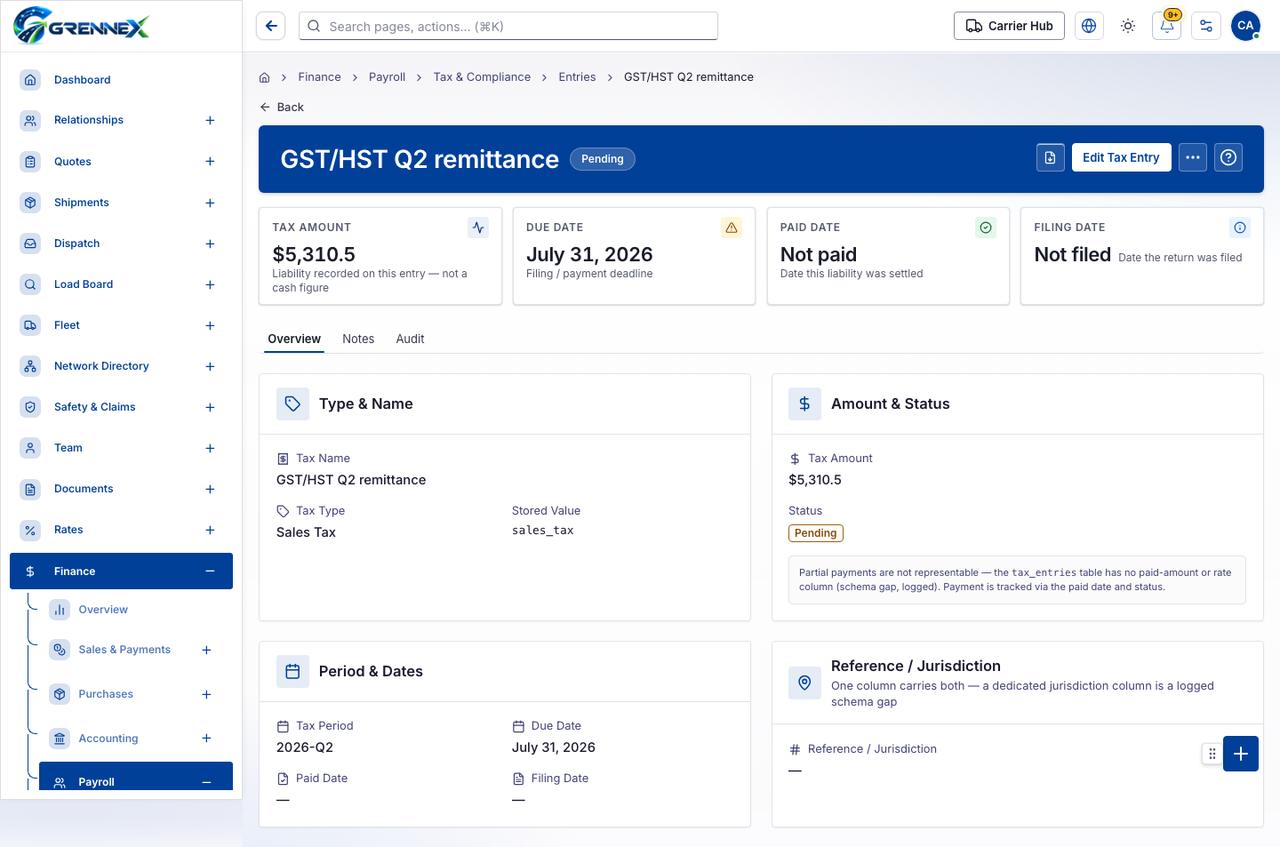Screen dimensions: 1280x847
Task: Open the display settings sliders icon
Action: (x=1206, y=26)
